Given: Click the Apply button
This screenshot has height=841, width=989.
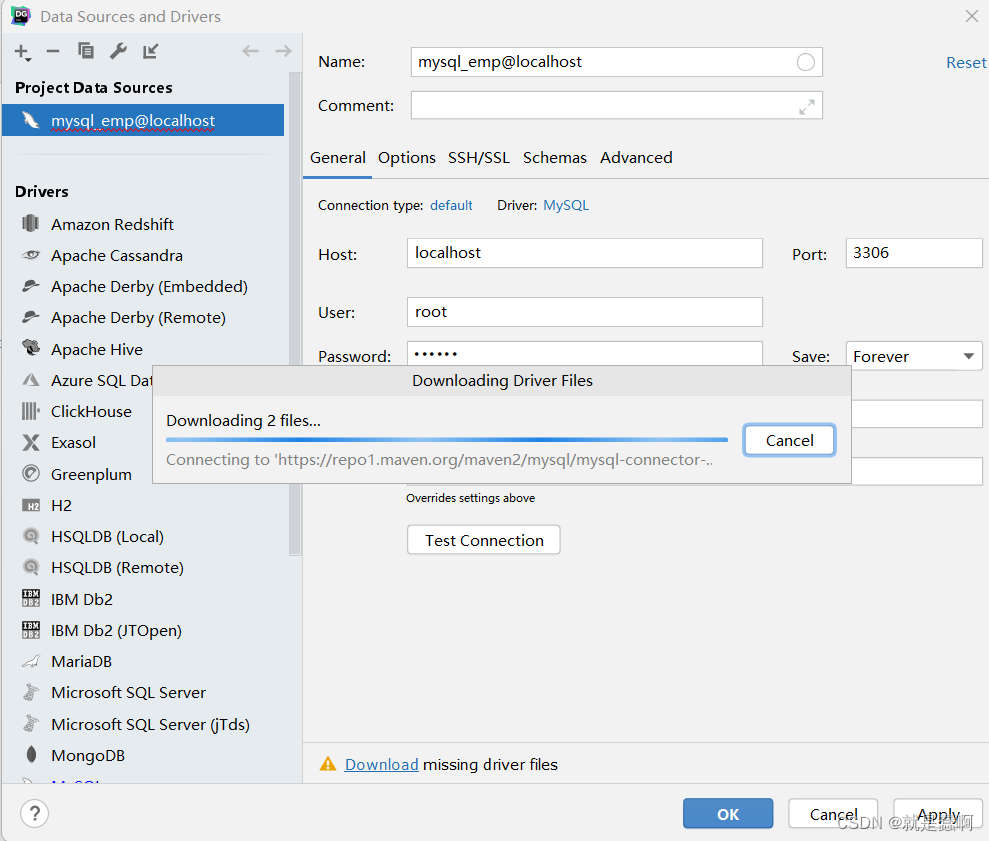Looking at the screenshot, I should coord(938,814).
